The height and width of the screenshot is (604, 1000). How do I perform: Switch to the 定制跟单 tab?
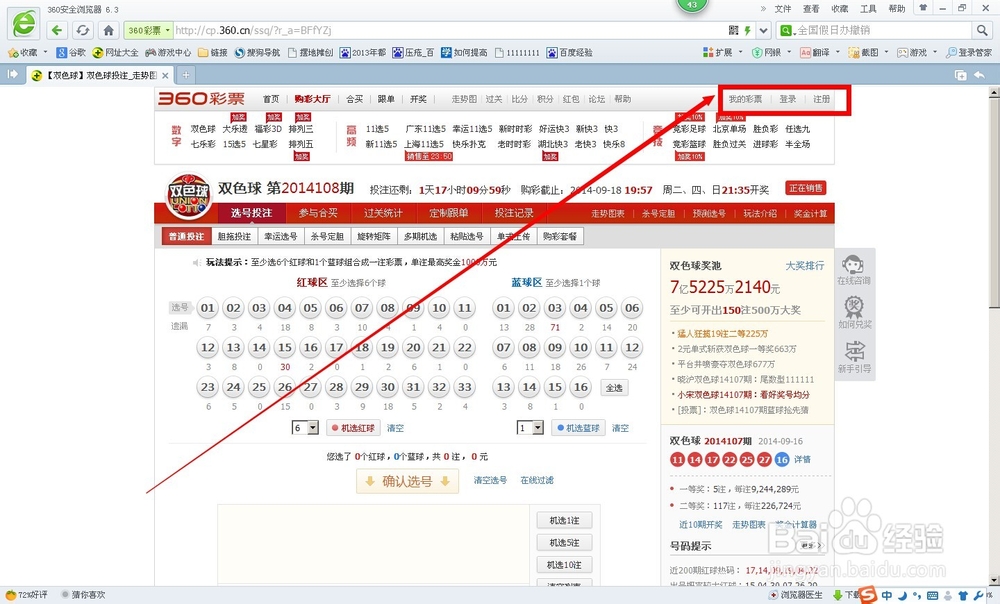(x=448, y=213)
